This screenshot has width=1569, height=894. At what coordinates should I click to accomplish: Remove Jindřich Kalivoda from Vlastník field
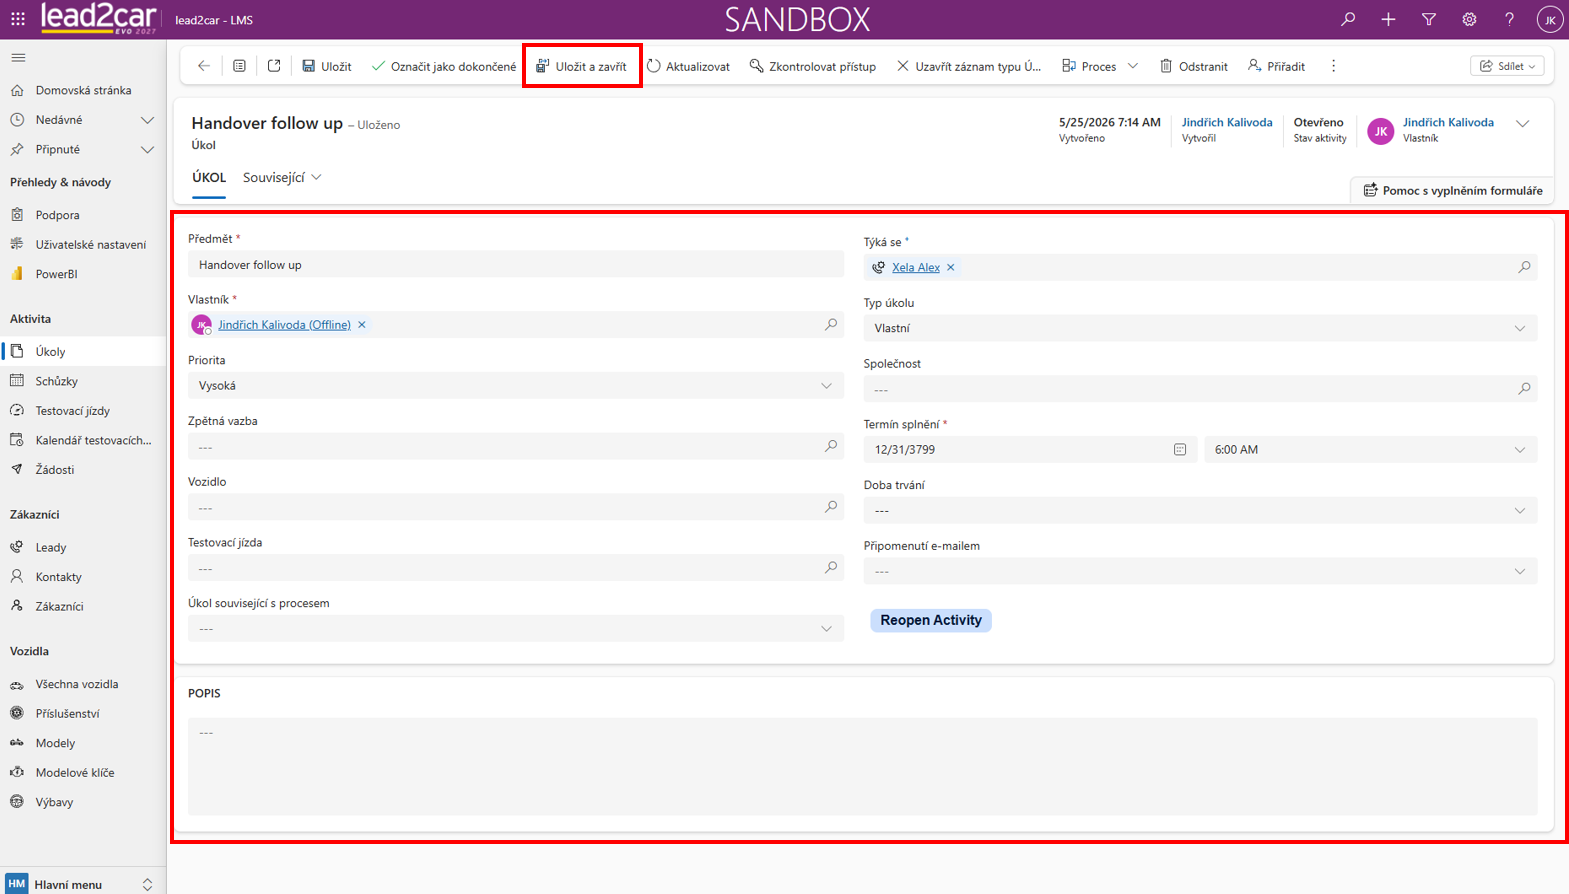[362, 325]
